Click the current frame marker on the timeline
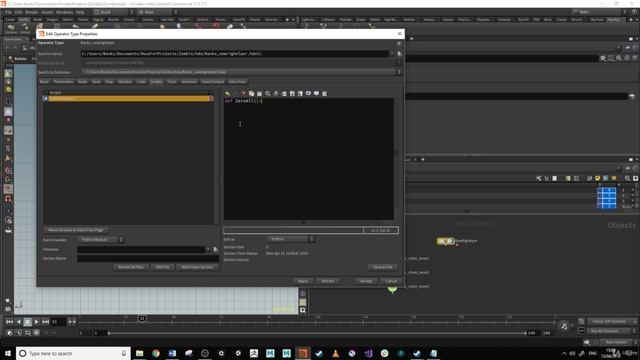640x360 pixels. pyautogui.click(x=142, y=318)
